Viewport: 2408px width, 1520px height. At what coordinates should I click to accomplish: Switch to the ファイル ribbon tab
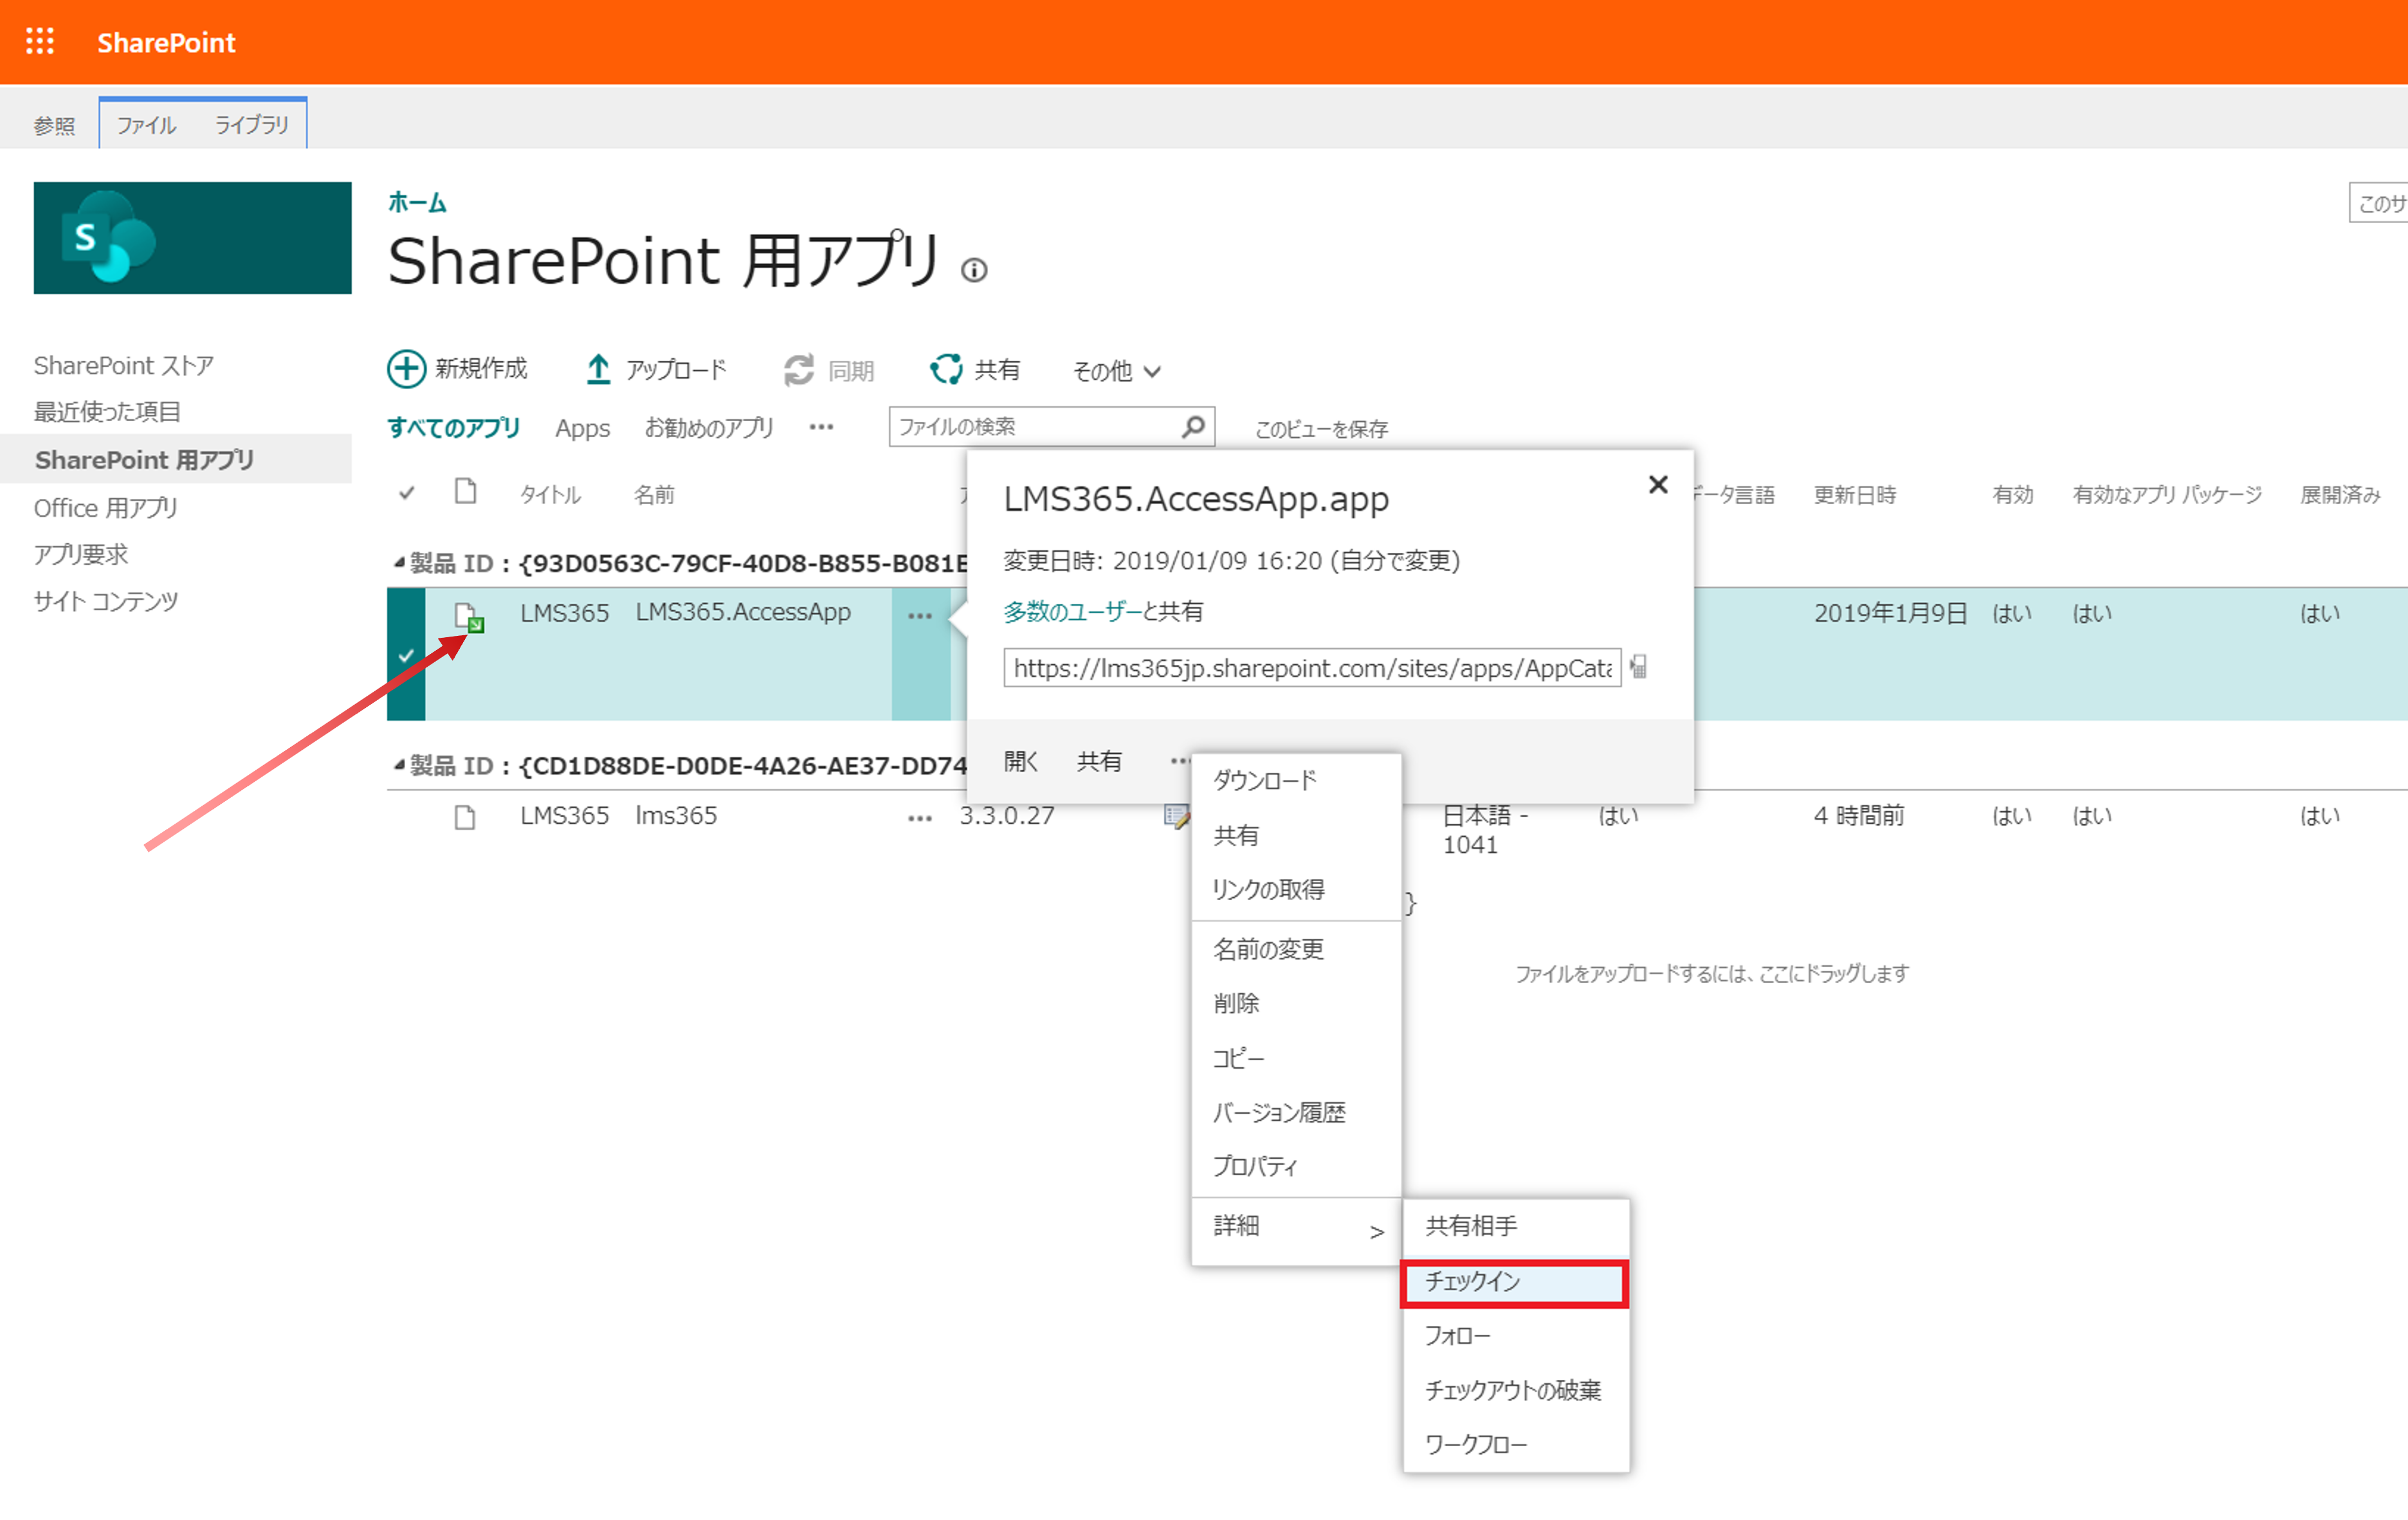[x=146, y=125]
